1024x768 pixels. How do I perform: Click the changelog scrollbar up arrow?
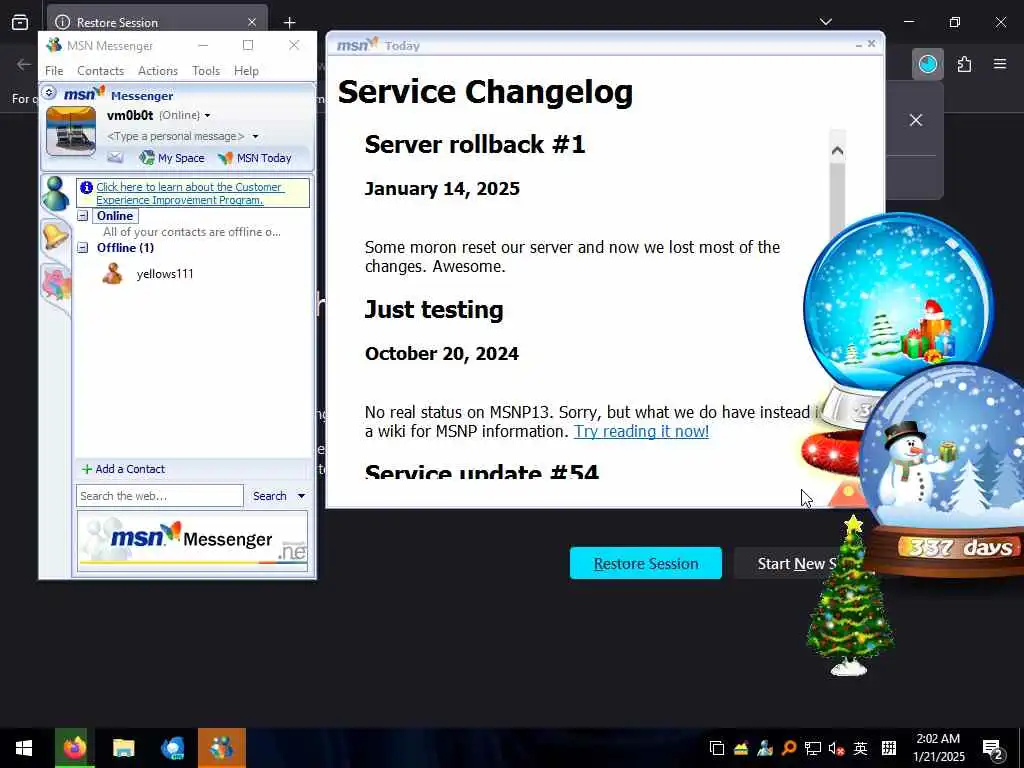837,151
